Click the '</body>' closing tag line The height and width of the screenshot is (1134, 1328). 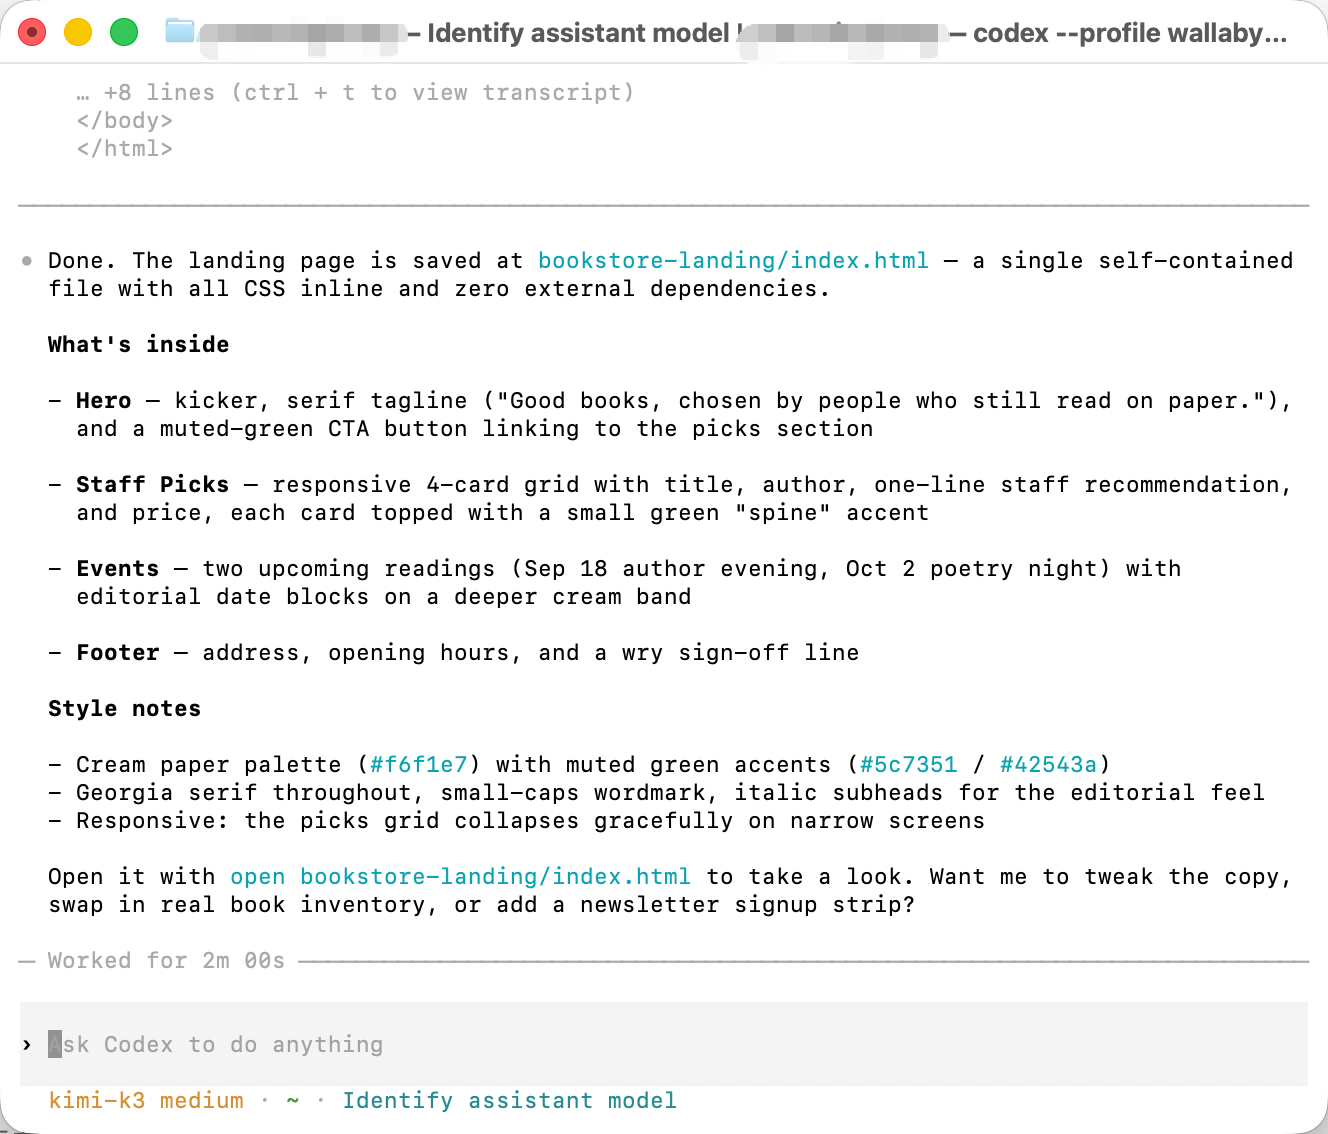[x=124, y=121]
